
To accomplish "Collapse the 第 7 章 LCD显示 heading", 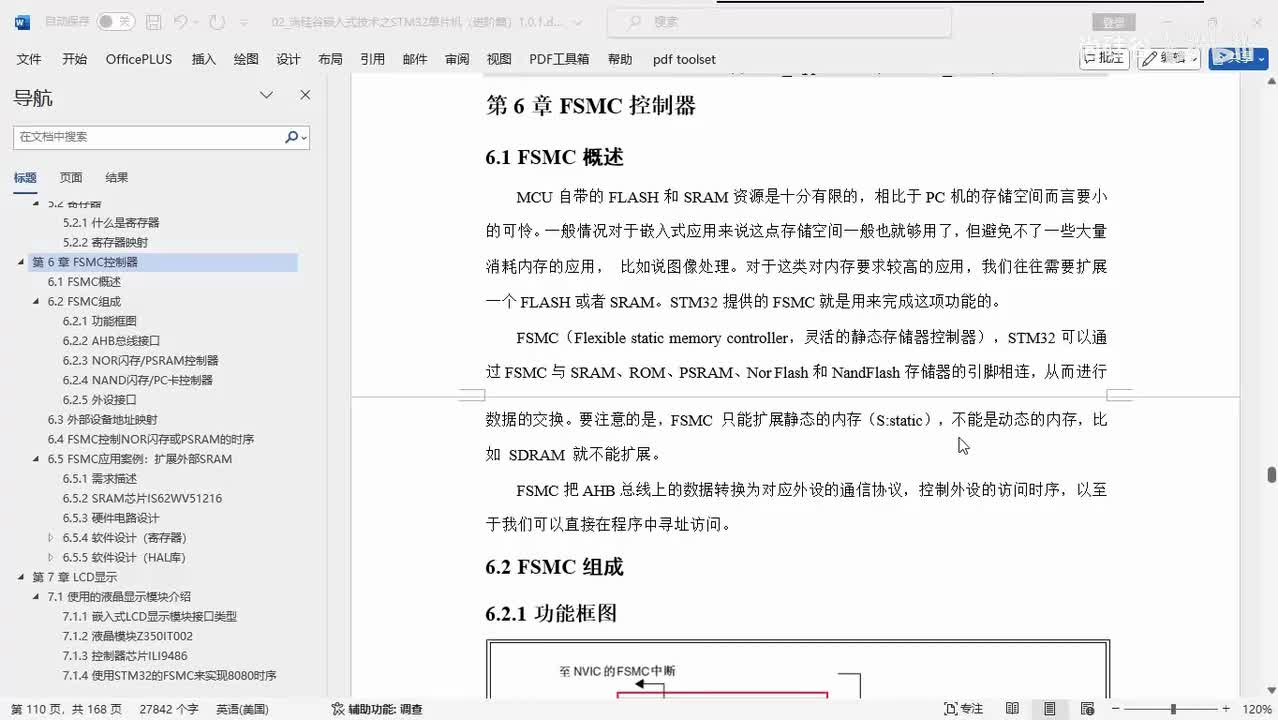I will coord(21,577).
